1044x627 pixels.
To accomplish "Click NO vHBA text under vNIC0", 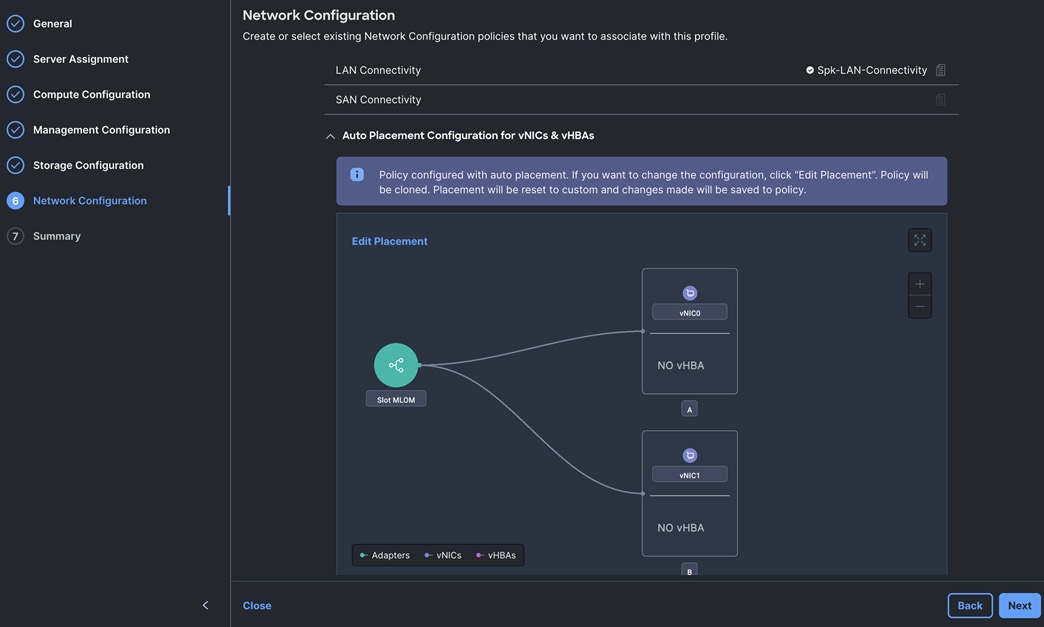I will (680, 365).
